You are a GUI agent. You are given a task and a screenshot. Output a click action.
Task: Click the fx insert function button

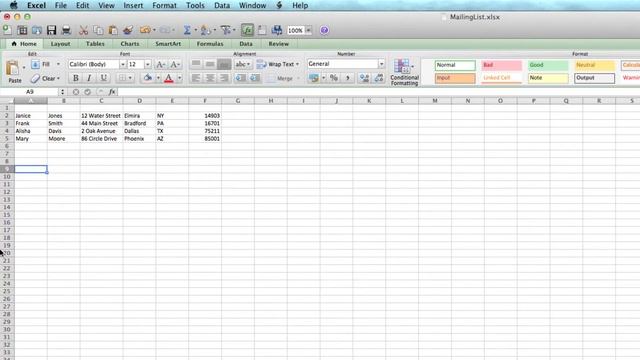click(112, 92)
